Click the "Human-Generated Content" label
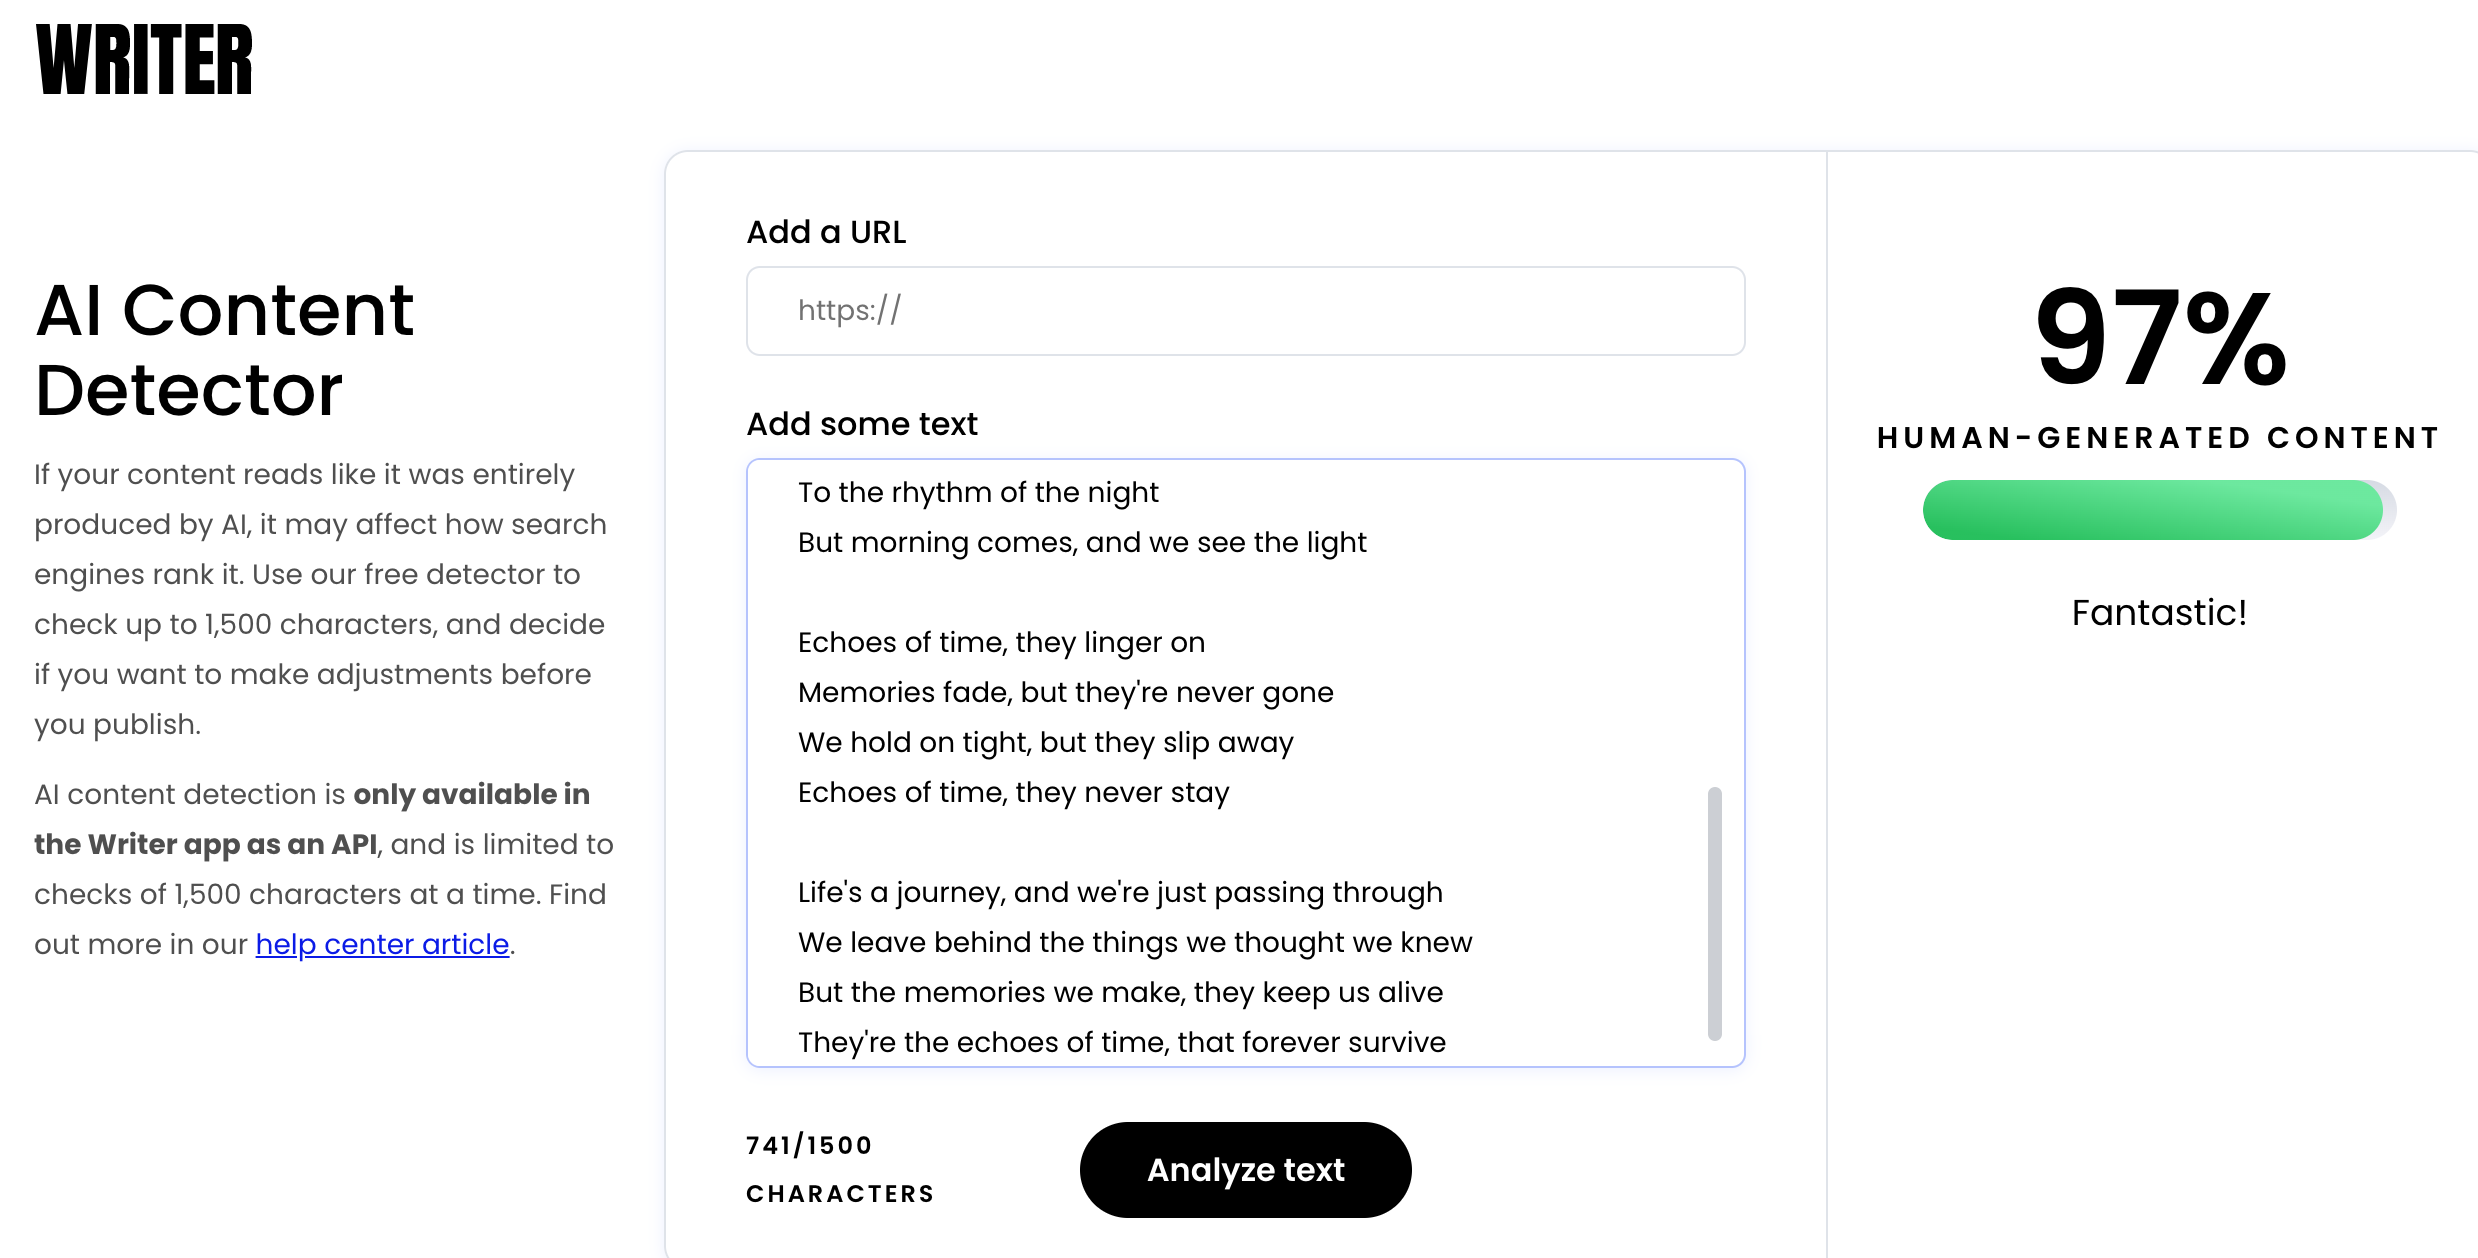The width and height of the screenshot is (2478, 1258). click(x=2159, y=438)
